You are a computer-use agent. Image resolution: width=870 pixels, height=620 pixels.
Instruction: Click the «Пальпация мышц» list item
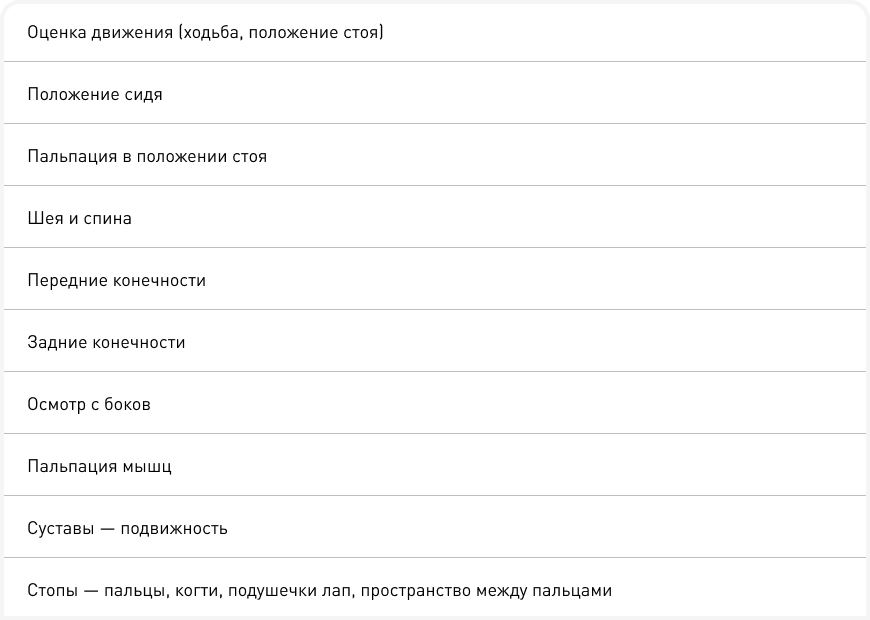pyautogui.click(x=100, y=467)
